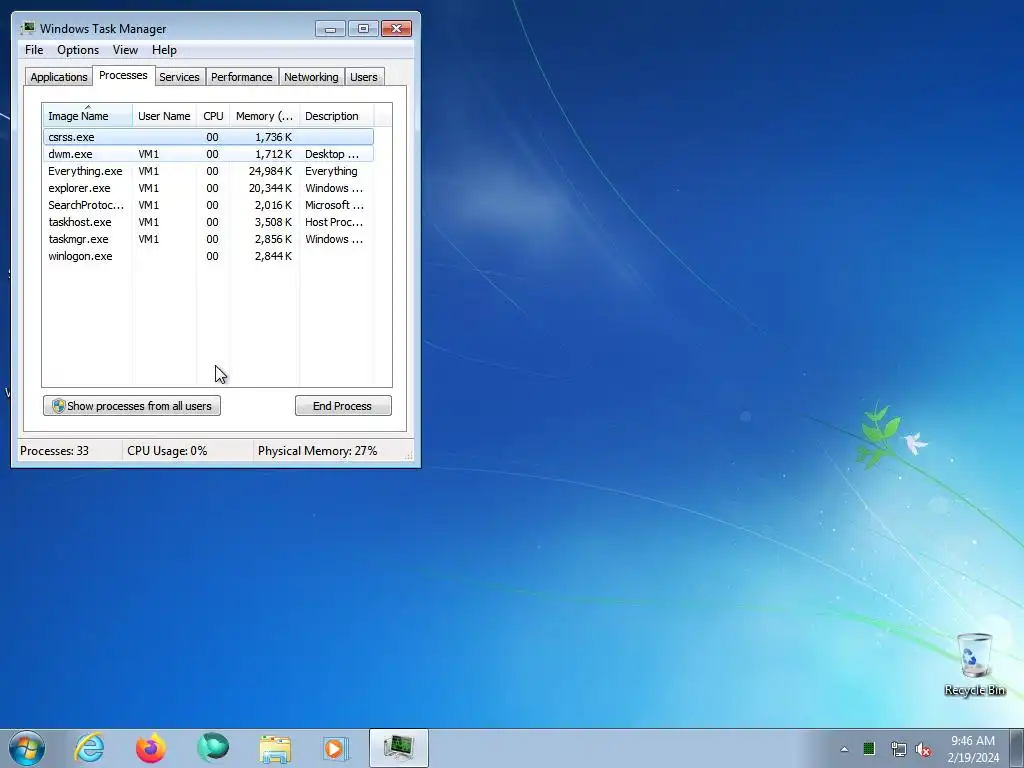The image size is (1024, 768).
Task: Select the Processes tab
Action: click(123, 75)
